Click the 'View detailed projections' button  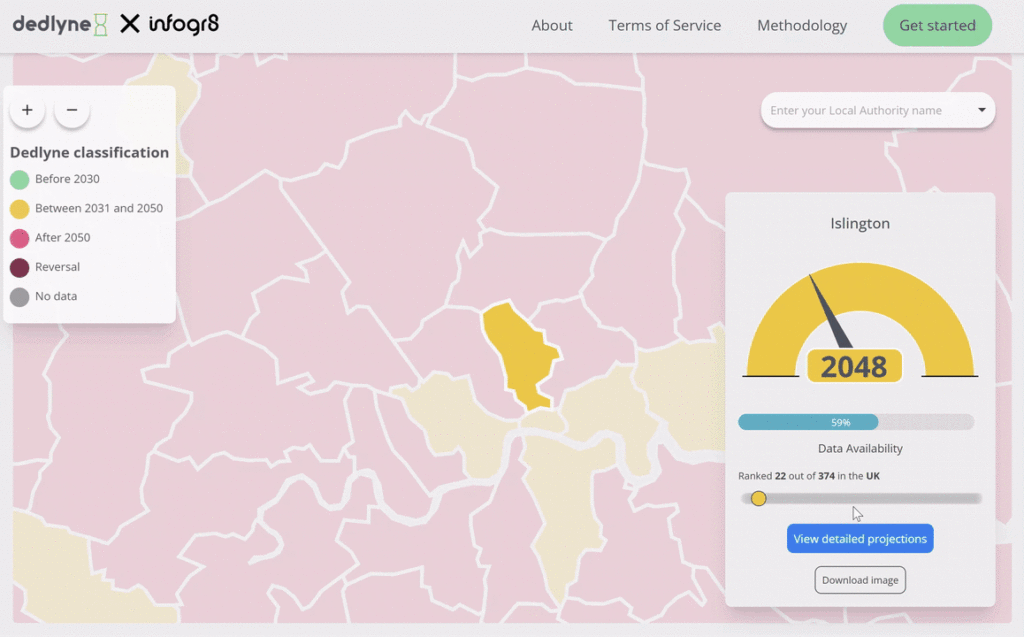point(859,538)
